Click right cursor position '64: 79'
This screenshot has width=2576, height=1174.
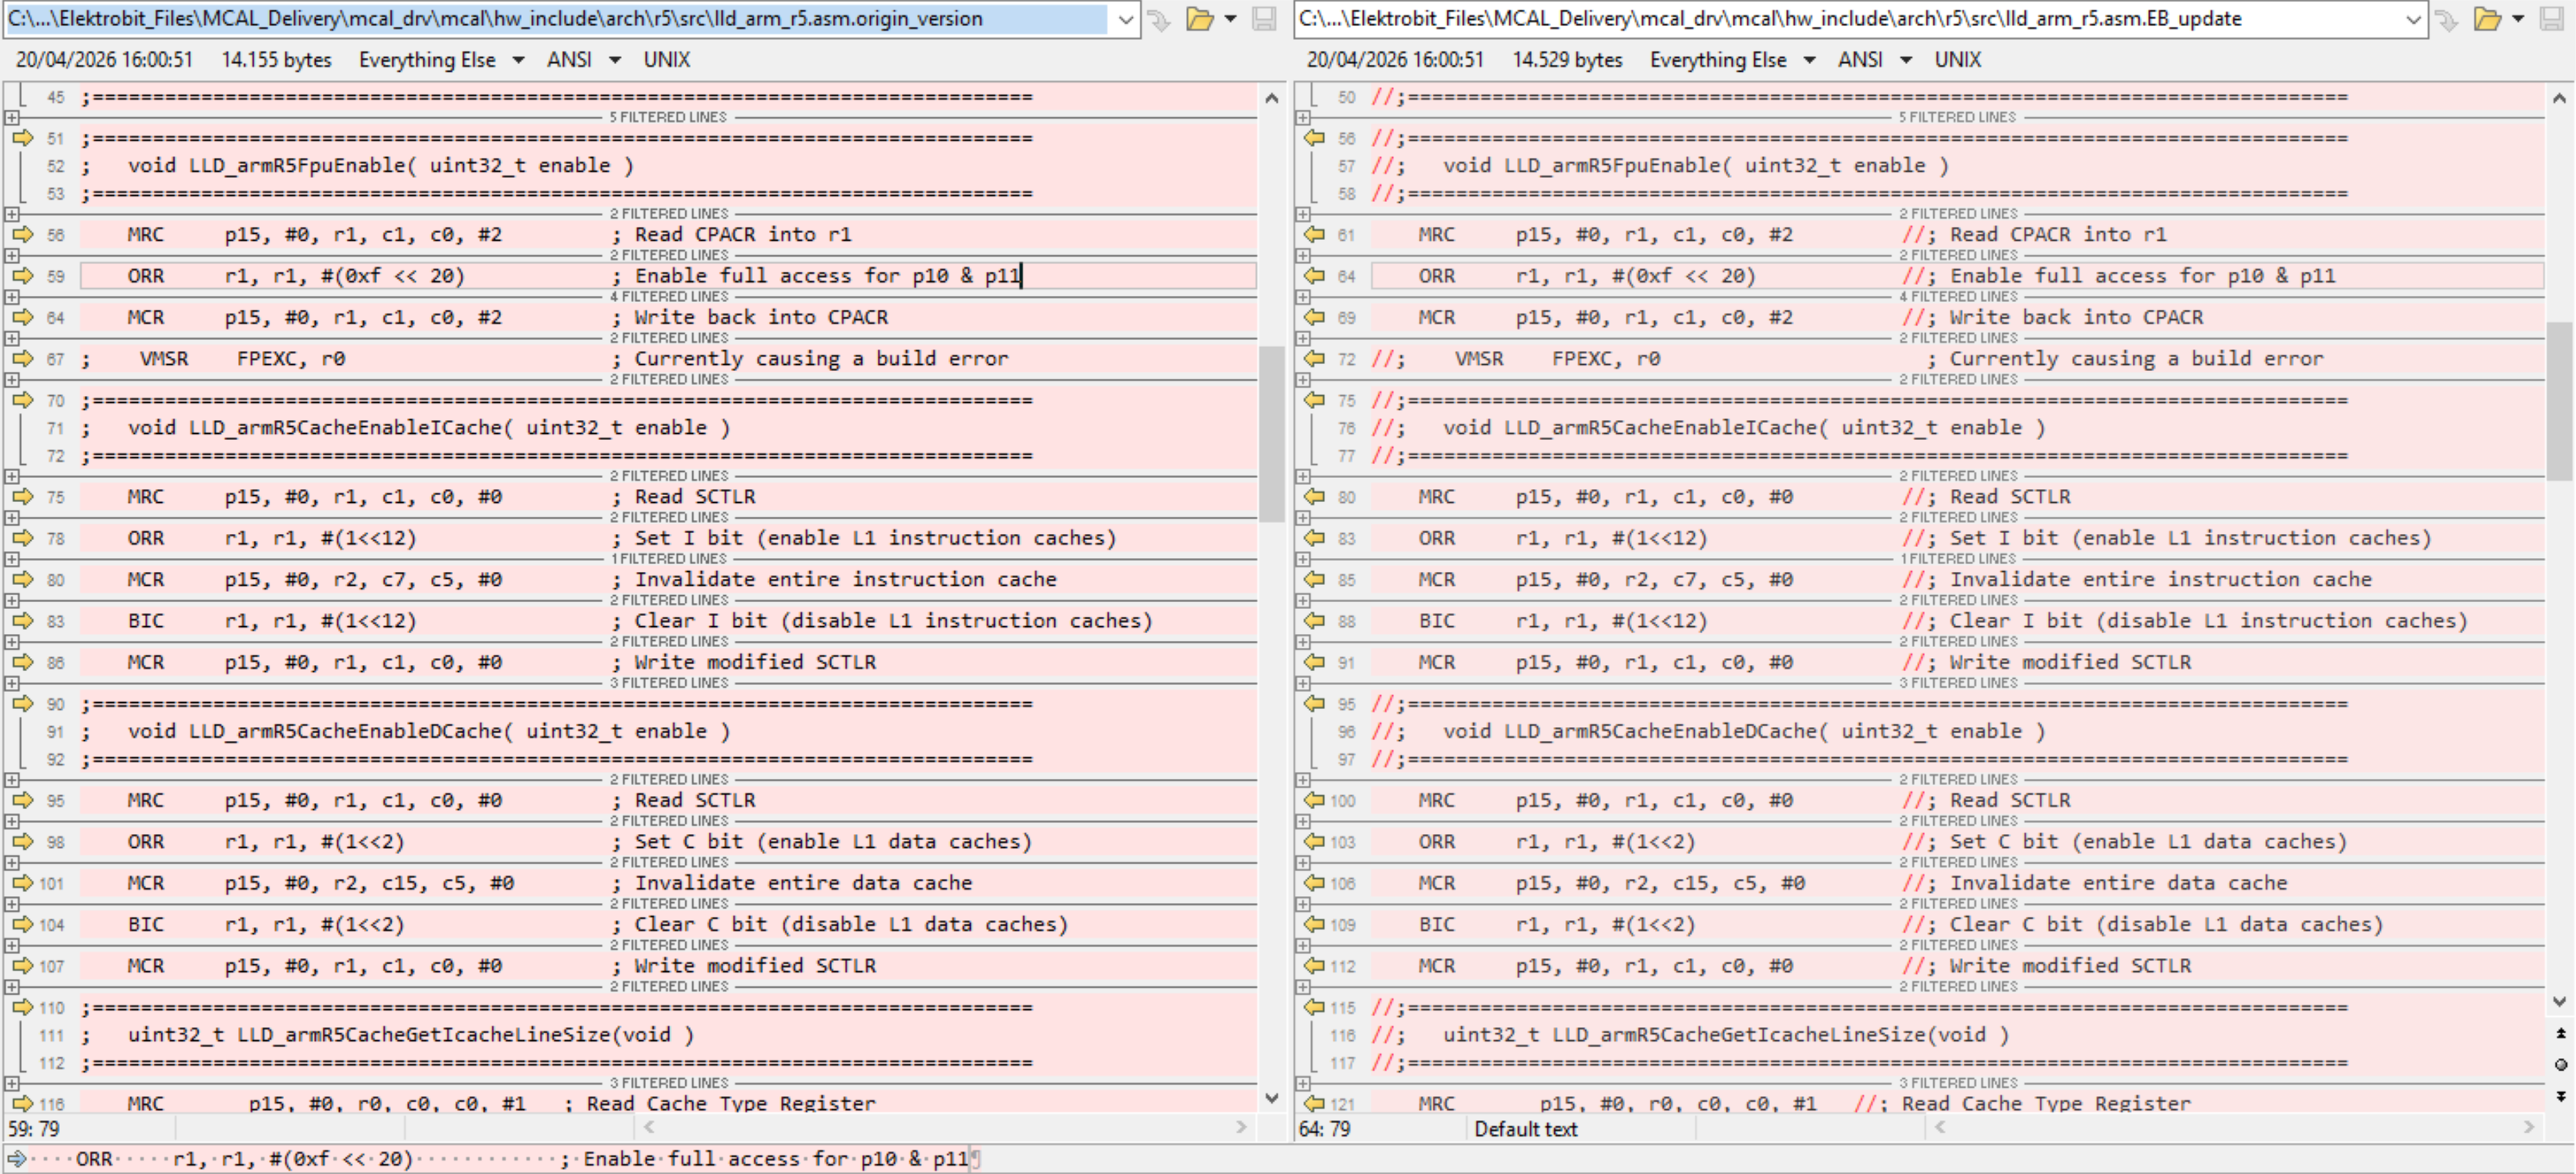click(x=1325, y=1129)
